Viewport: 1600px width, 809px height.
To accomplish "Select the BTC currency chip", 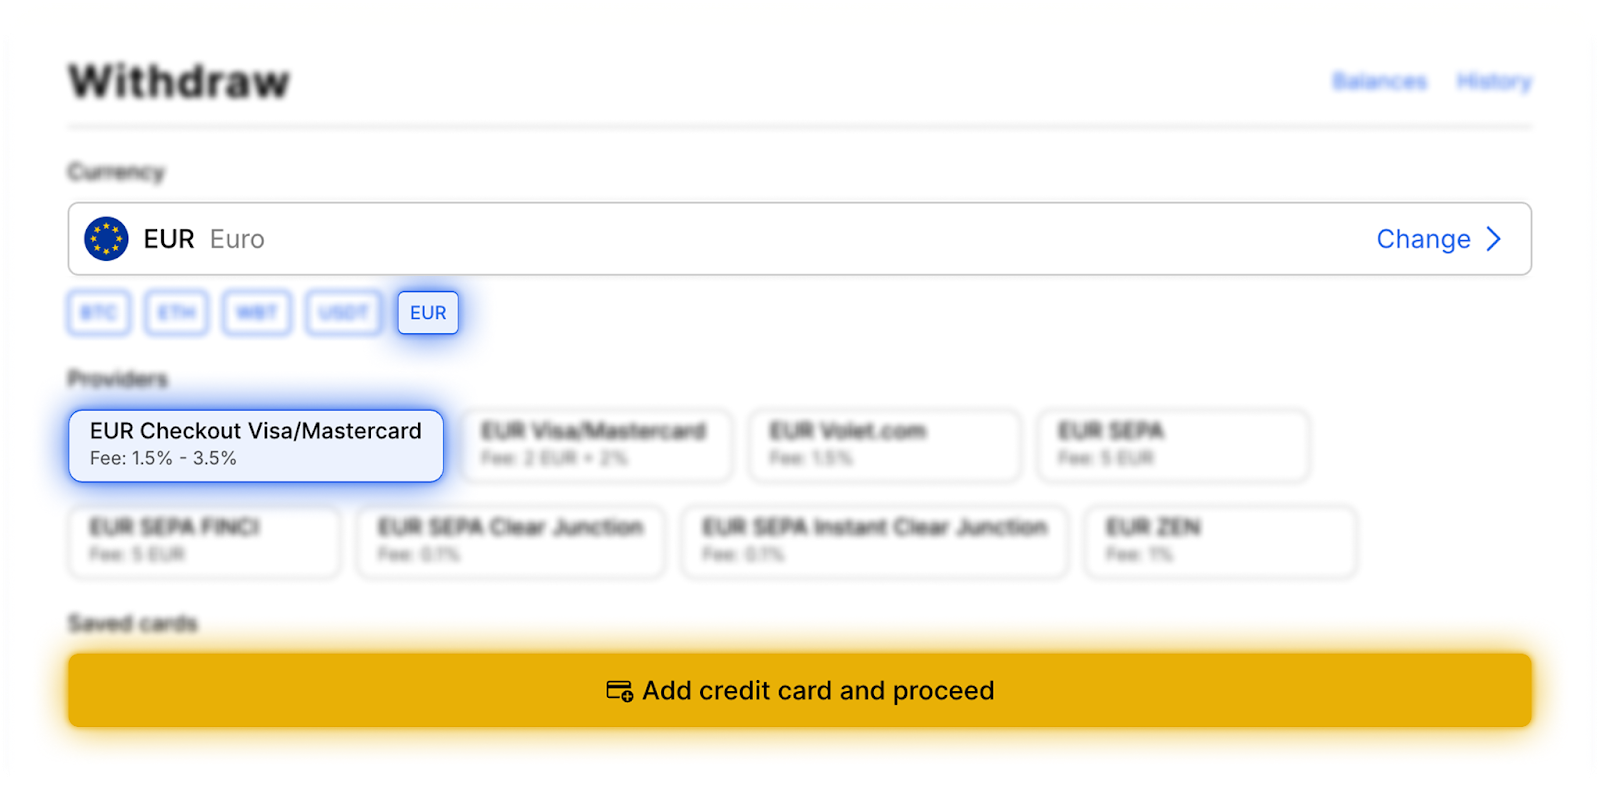I will pyautogui.click(x=99, y=313).
